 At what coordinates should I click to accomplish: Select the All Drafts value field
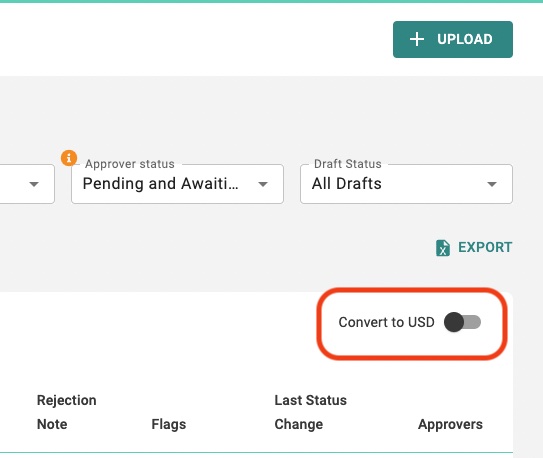[406, 184]
